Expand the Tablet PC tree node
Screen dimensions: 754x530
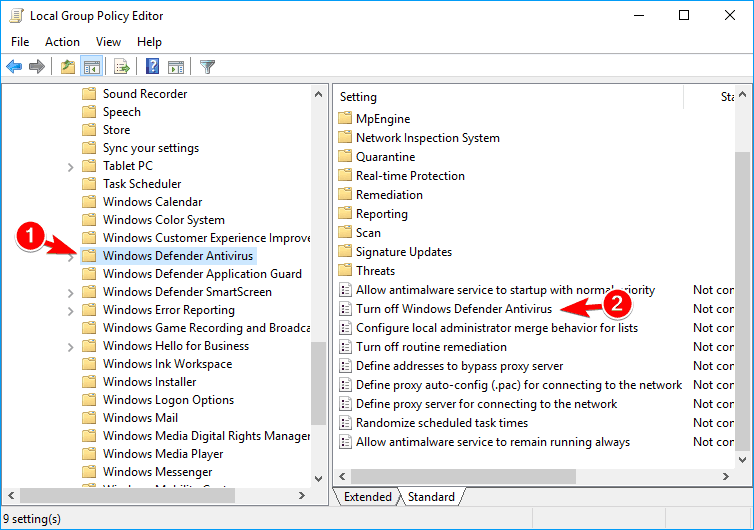(x=71, y=167)
